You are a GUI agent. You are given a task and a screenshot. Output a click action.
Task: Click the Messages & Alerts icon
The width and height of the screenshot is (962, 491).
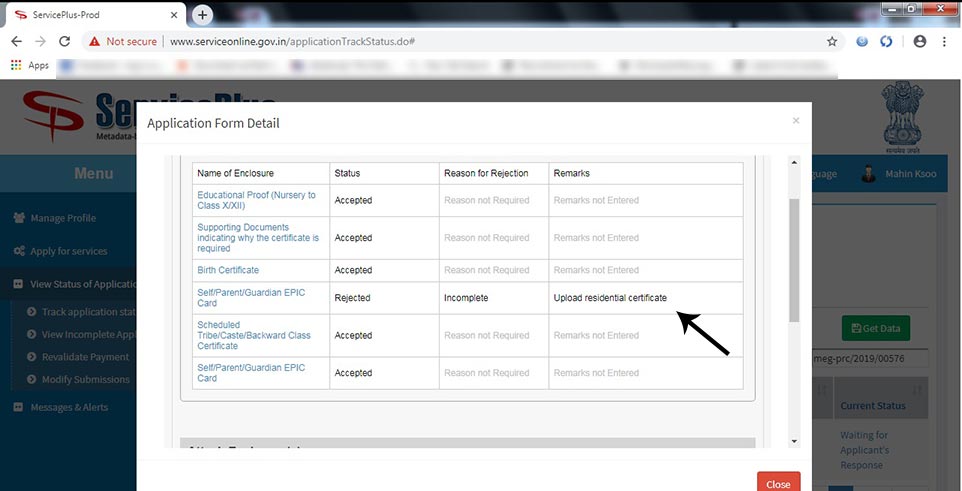pyautogui.click(x=18, y=407)
